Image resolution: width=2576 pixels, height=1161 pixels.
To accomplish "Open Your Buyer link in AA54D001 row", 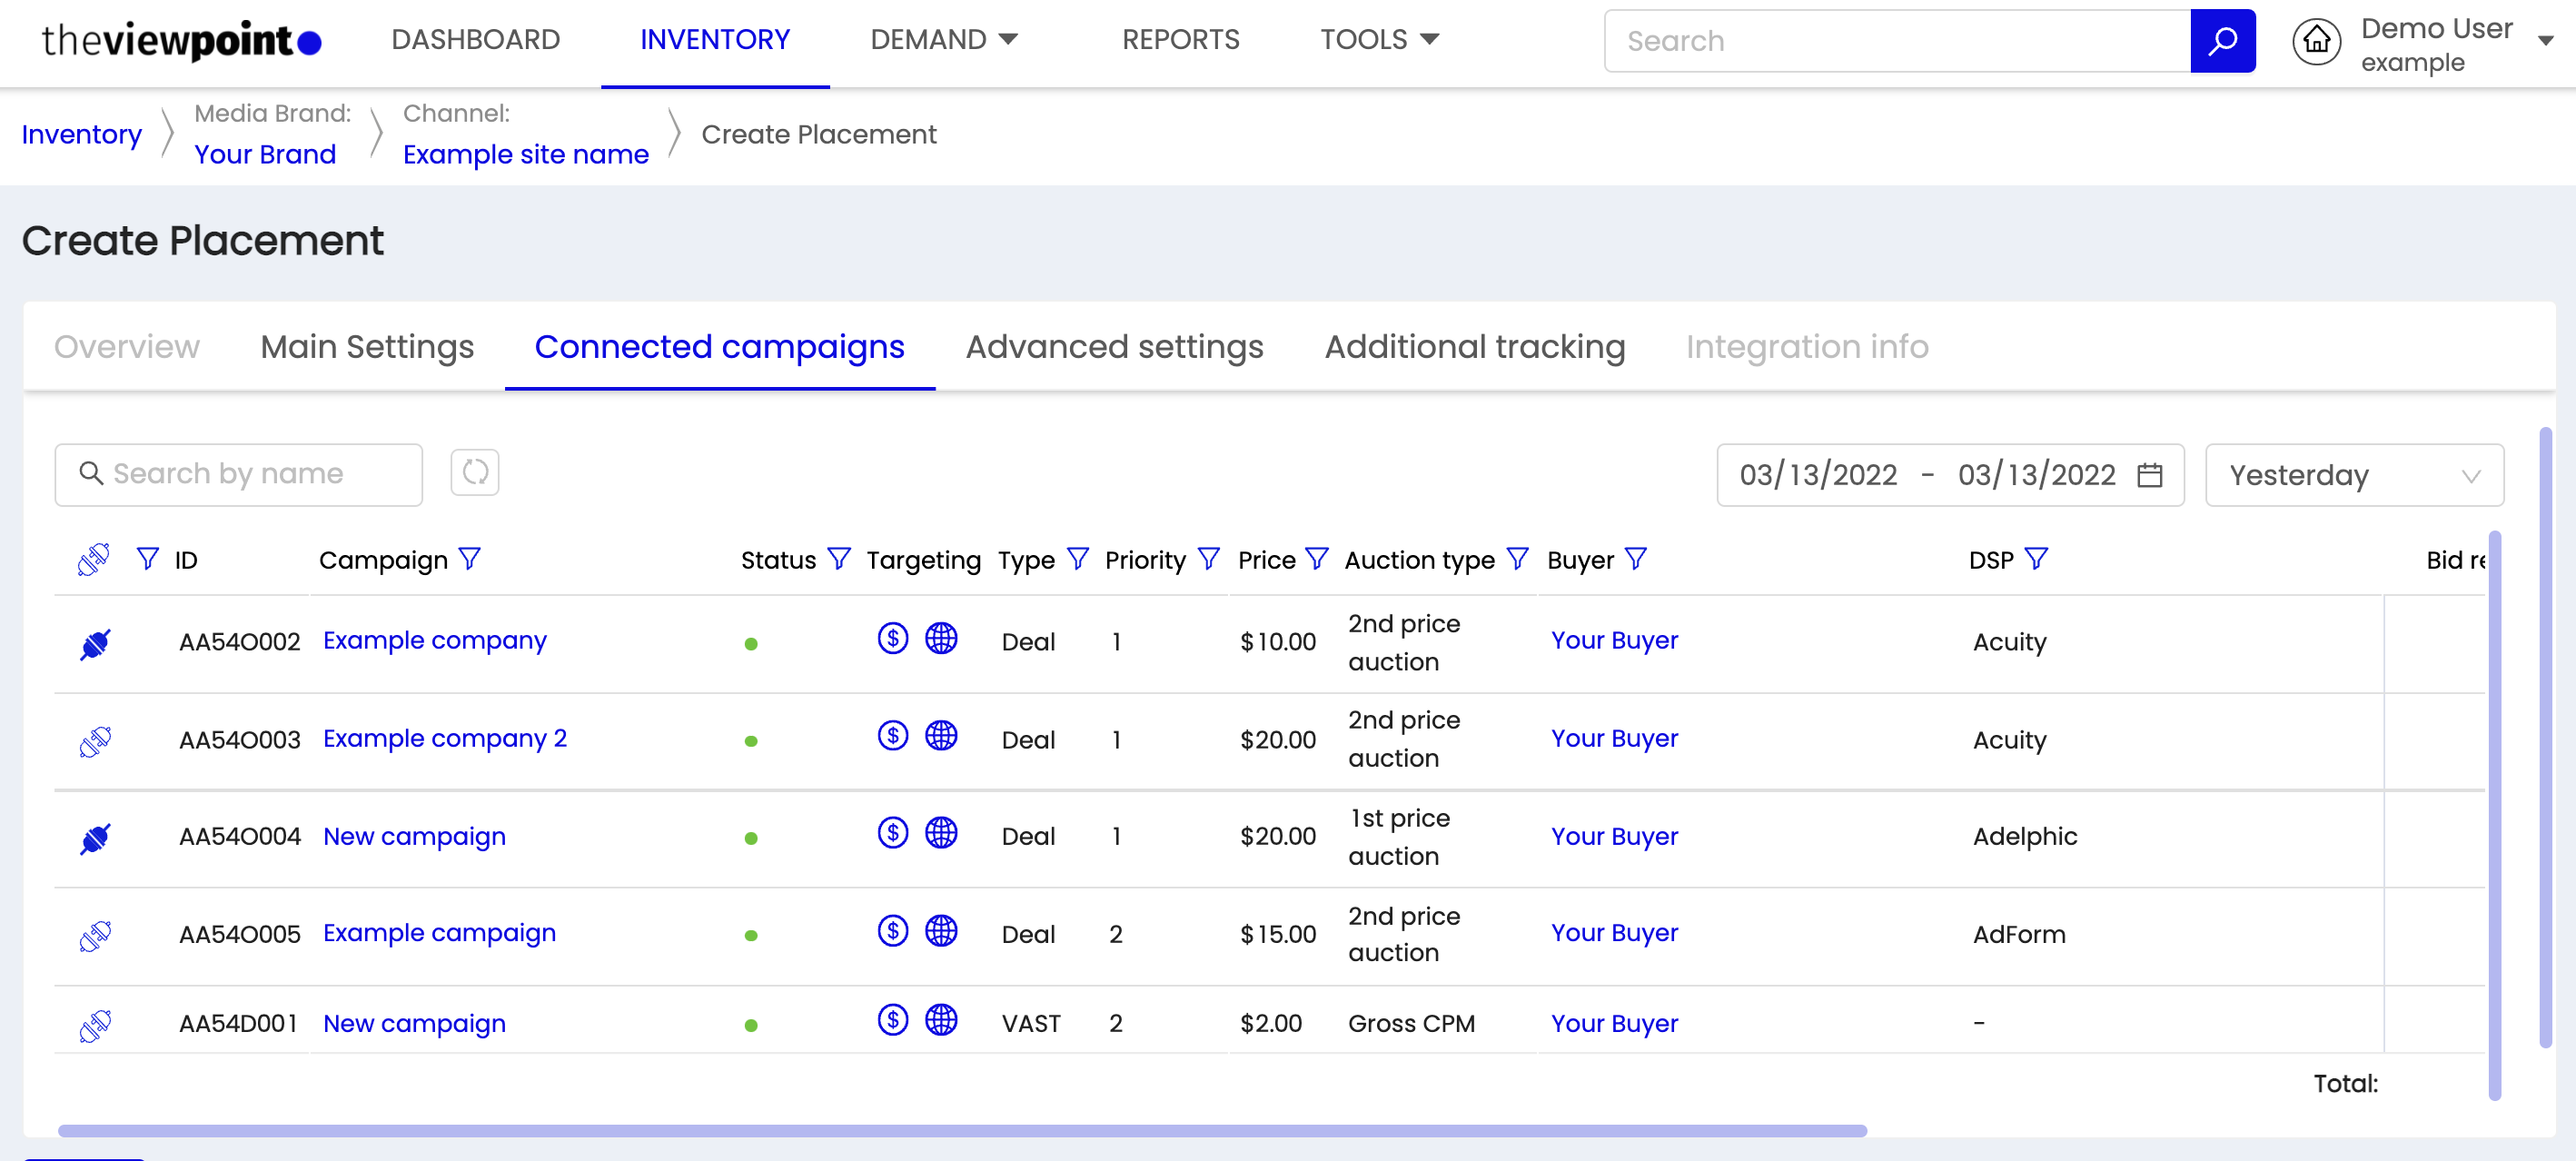I will tap(1614, 1023).
